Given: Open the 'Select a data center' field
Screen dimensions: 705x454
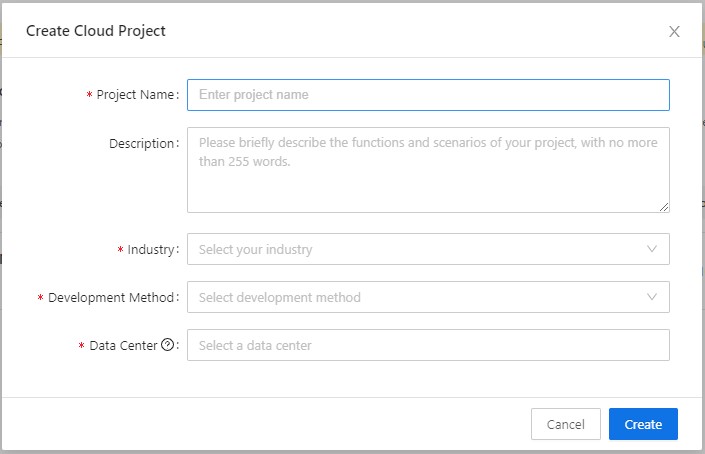Looking at the screenshot, I should [428, 345].
